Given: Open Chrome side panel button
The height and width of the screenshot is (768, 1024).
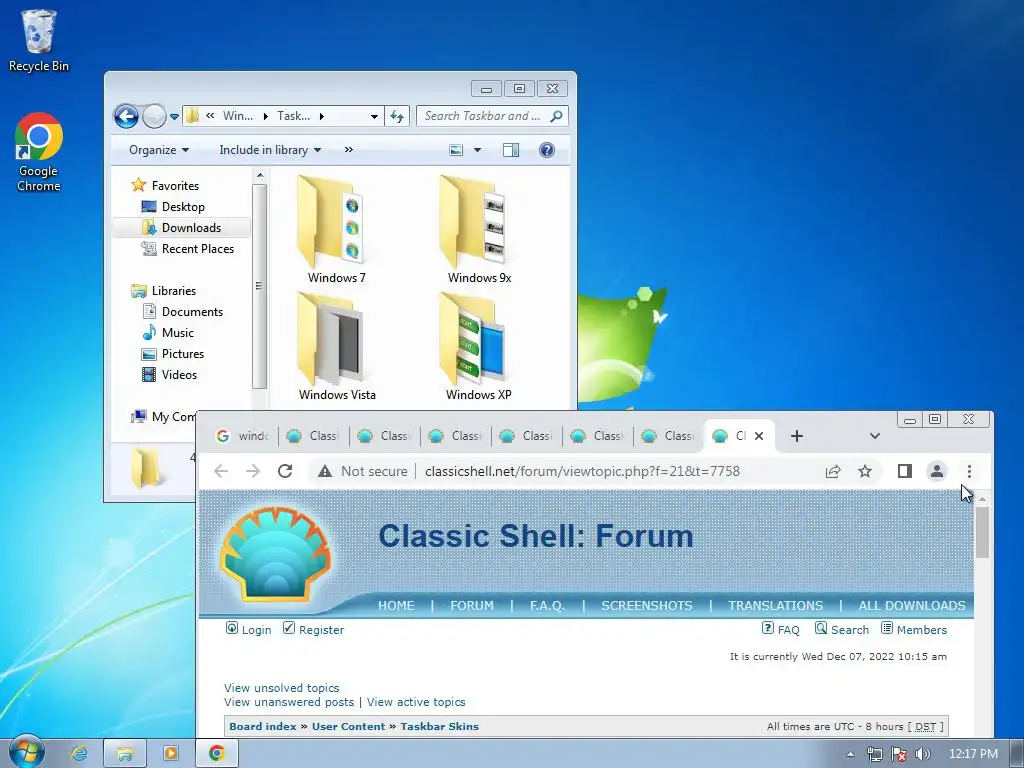Looking at the screenshot, I should [904, 471].
